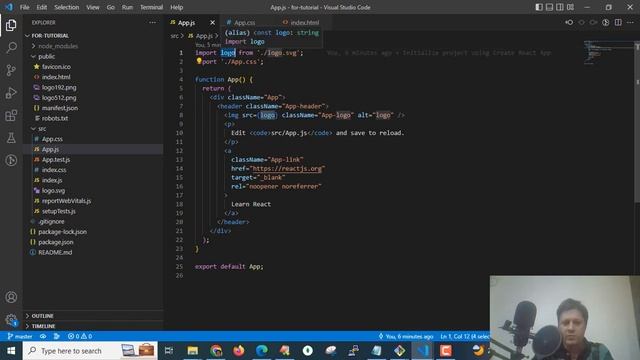Open Explorer panel more actions (three dots)
The height and width of the screenshot is (360, 640).
point(152,22)
